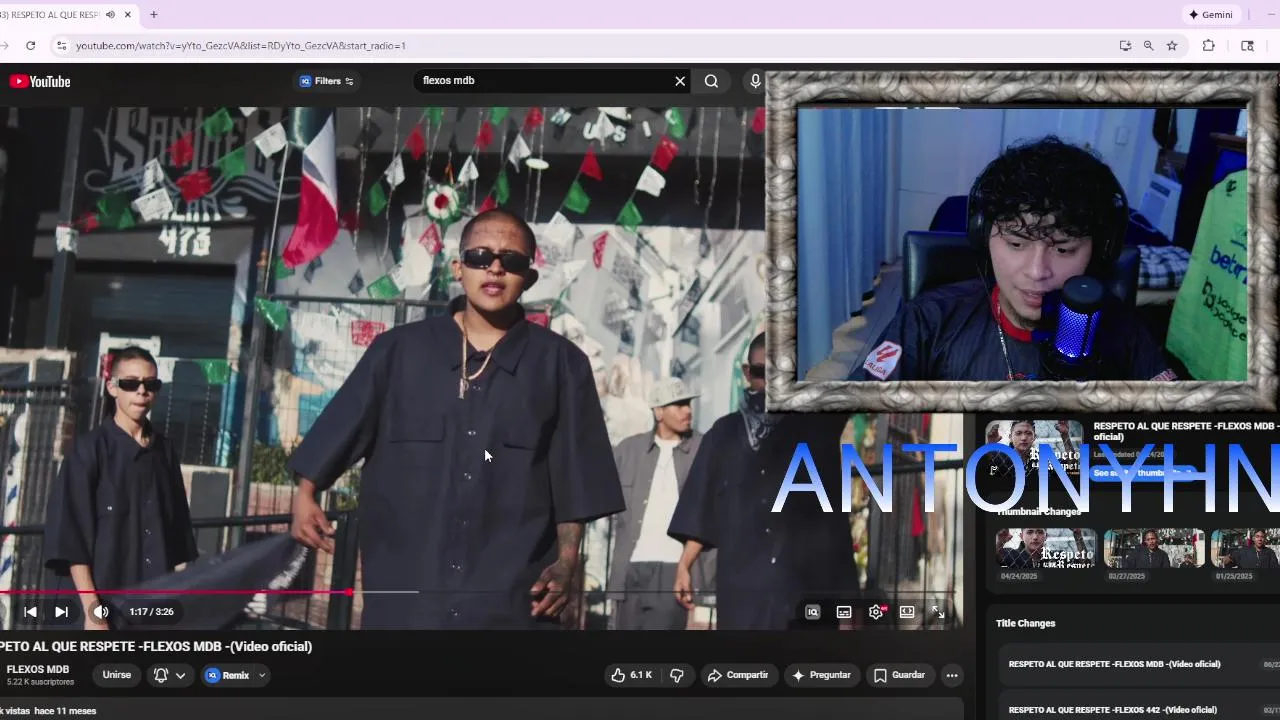Enter fullscreen mode icon
The width and height of the screenshot is (1280, 720).
tap(938, 612)
